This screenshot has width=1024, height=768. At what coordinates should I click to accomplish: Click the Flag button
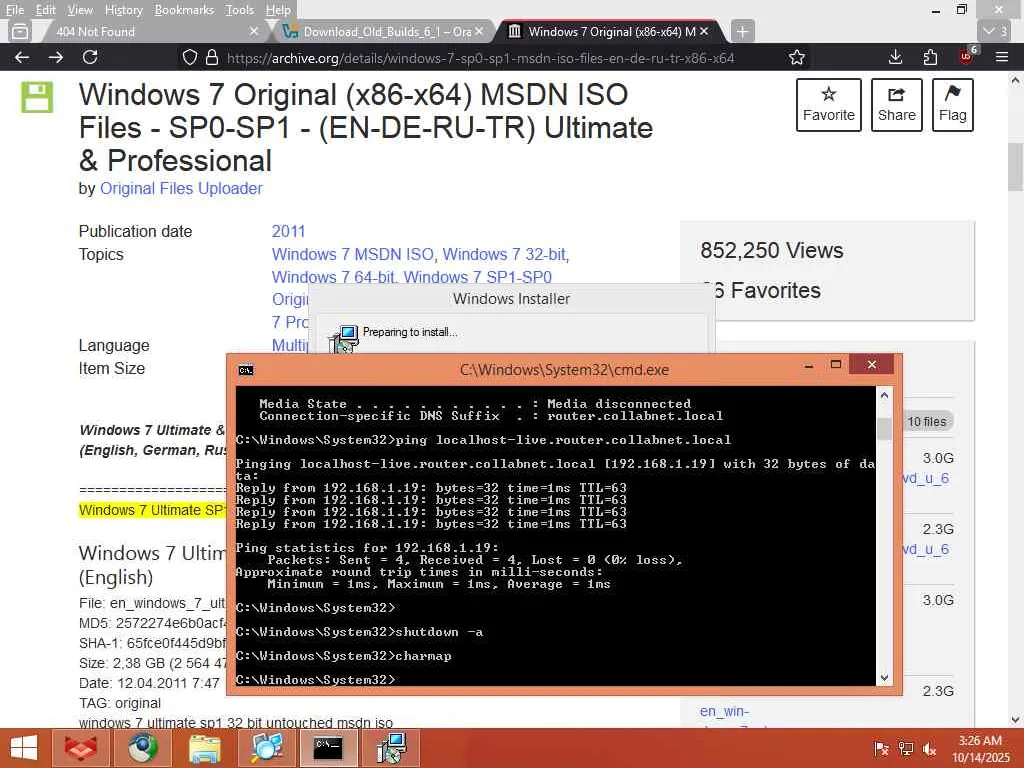pyautogui.click(x=953, y=105)
